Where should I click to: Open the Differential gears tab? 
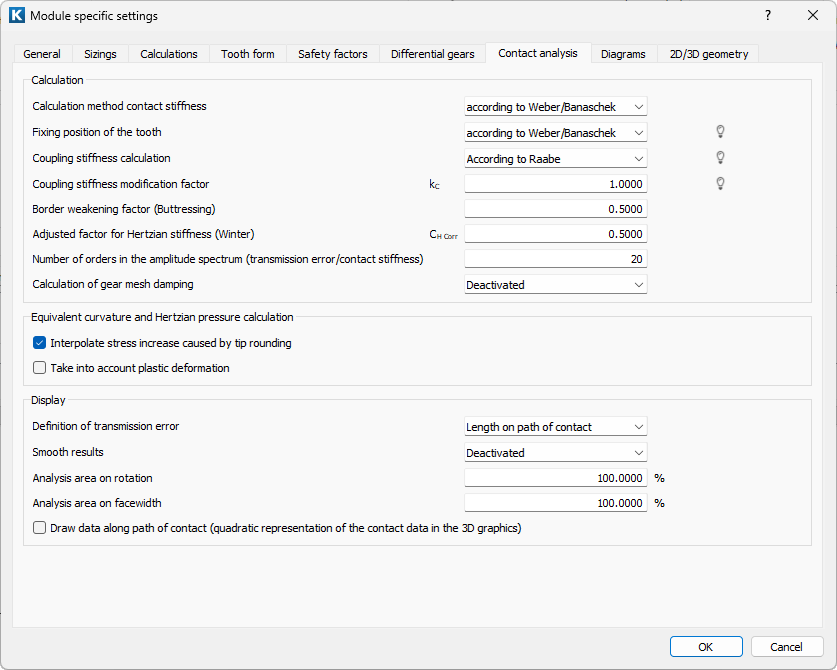(432, 54)
